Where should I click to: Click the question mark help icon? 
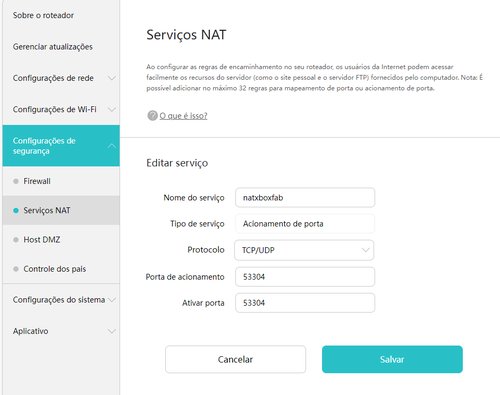point(152,116)
